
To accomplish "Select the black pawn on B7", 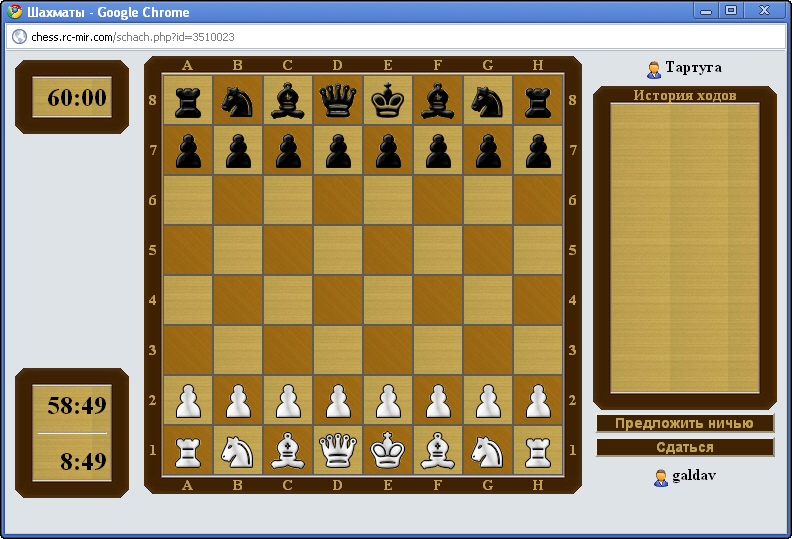I will (x=238, y=150).
